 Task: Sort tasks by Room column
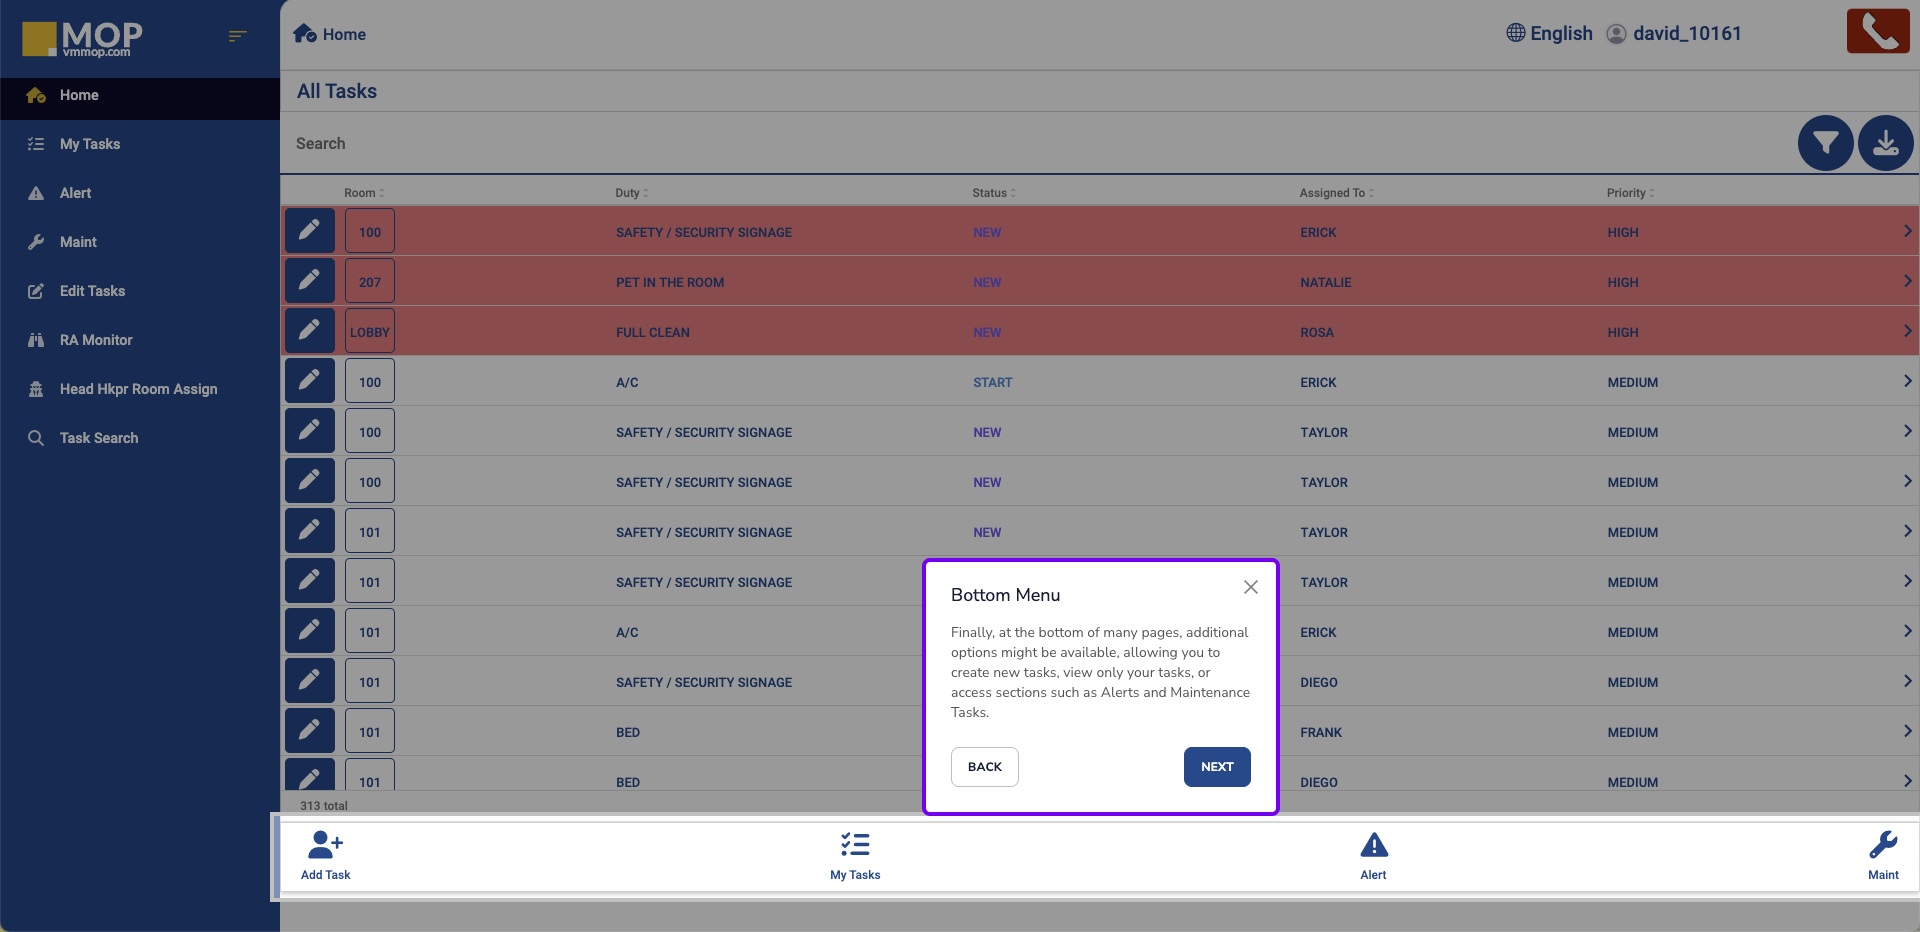tap(364, 193)
